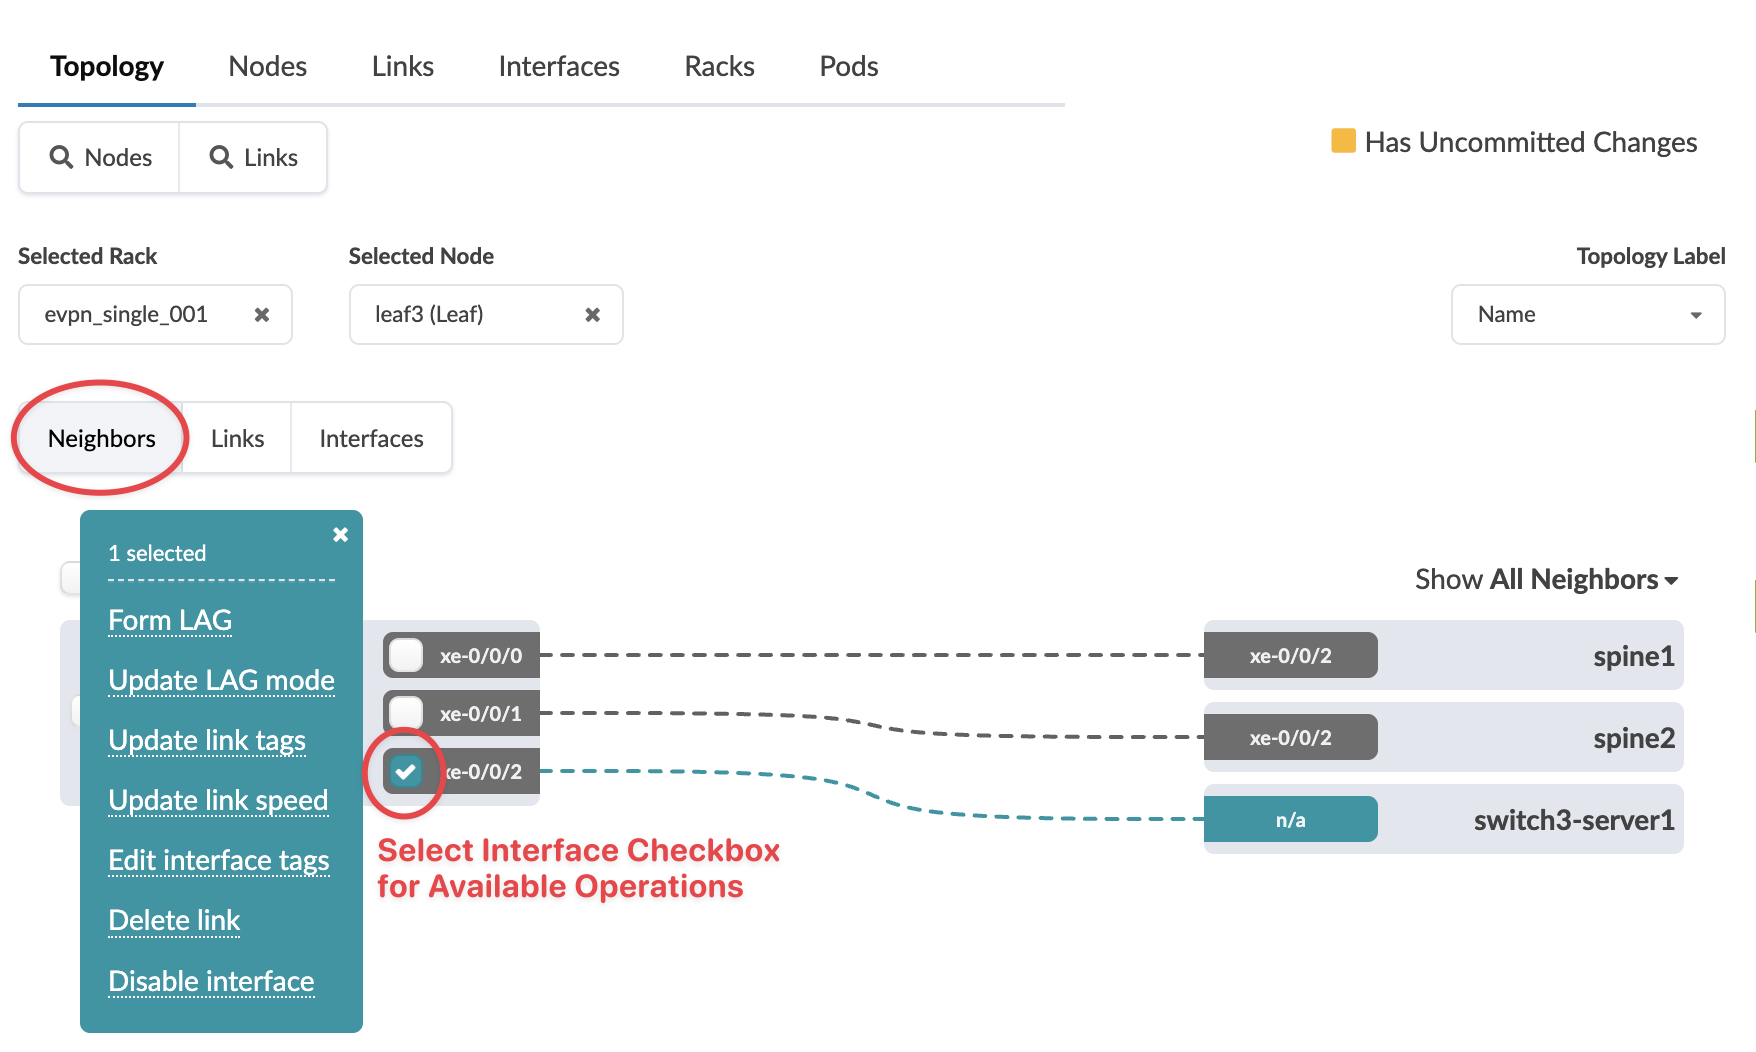The width and height of the screenshot is (1756, 1052).
Task: Open the Links search with the magnifier icon
Action: coord(252,157)
